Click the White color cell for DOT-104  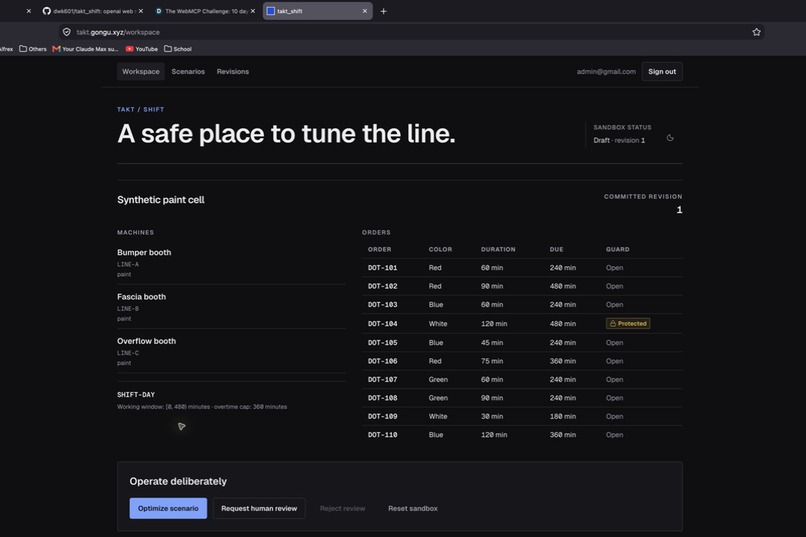[438, 324]
